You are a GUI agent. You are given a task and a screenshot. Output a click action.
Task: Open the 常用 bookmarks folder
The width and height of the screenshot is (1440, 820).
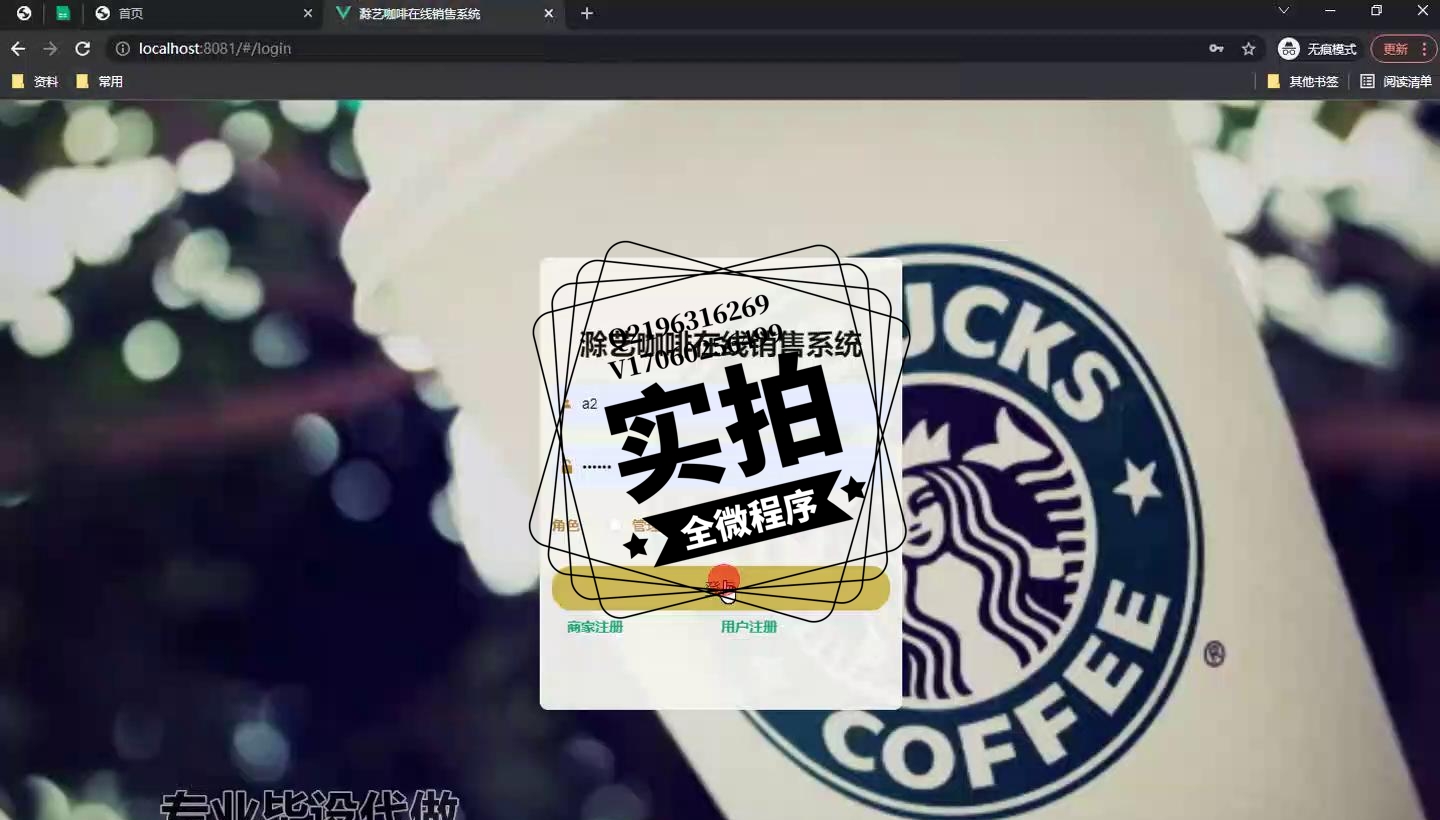click(99, 81)
